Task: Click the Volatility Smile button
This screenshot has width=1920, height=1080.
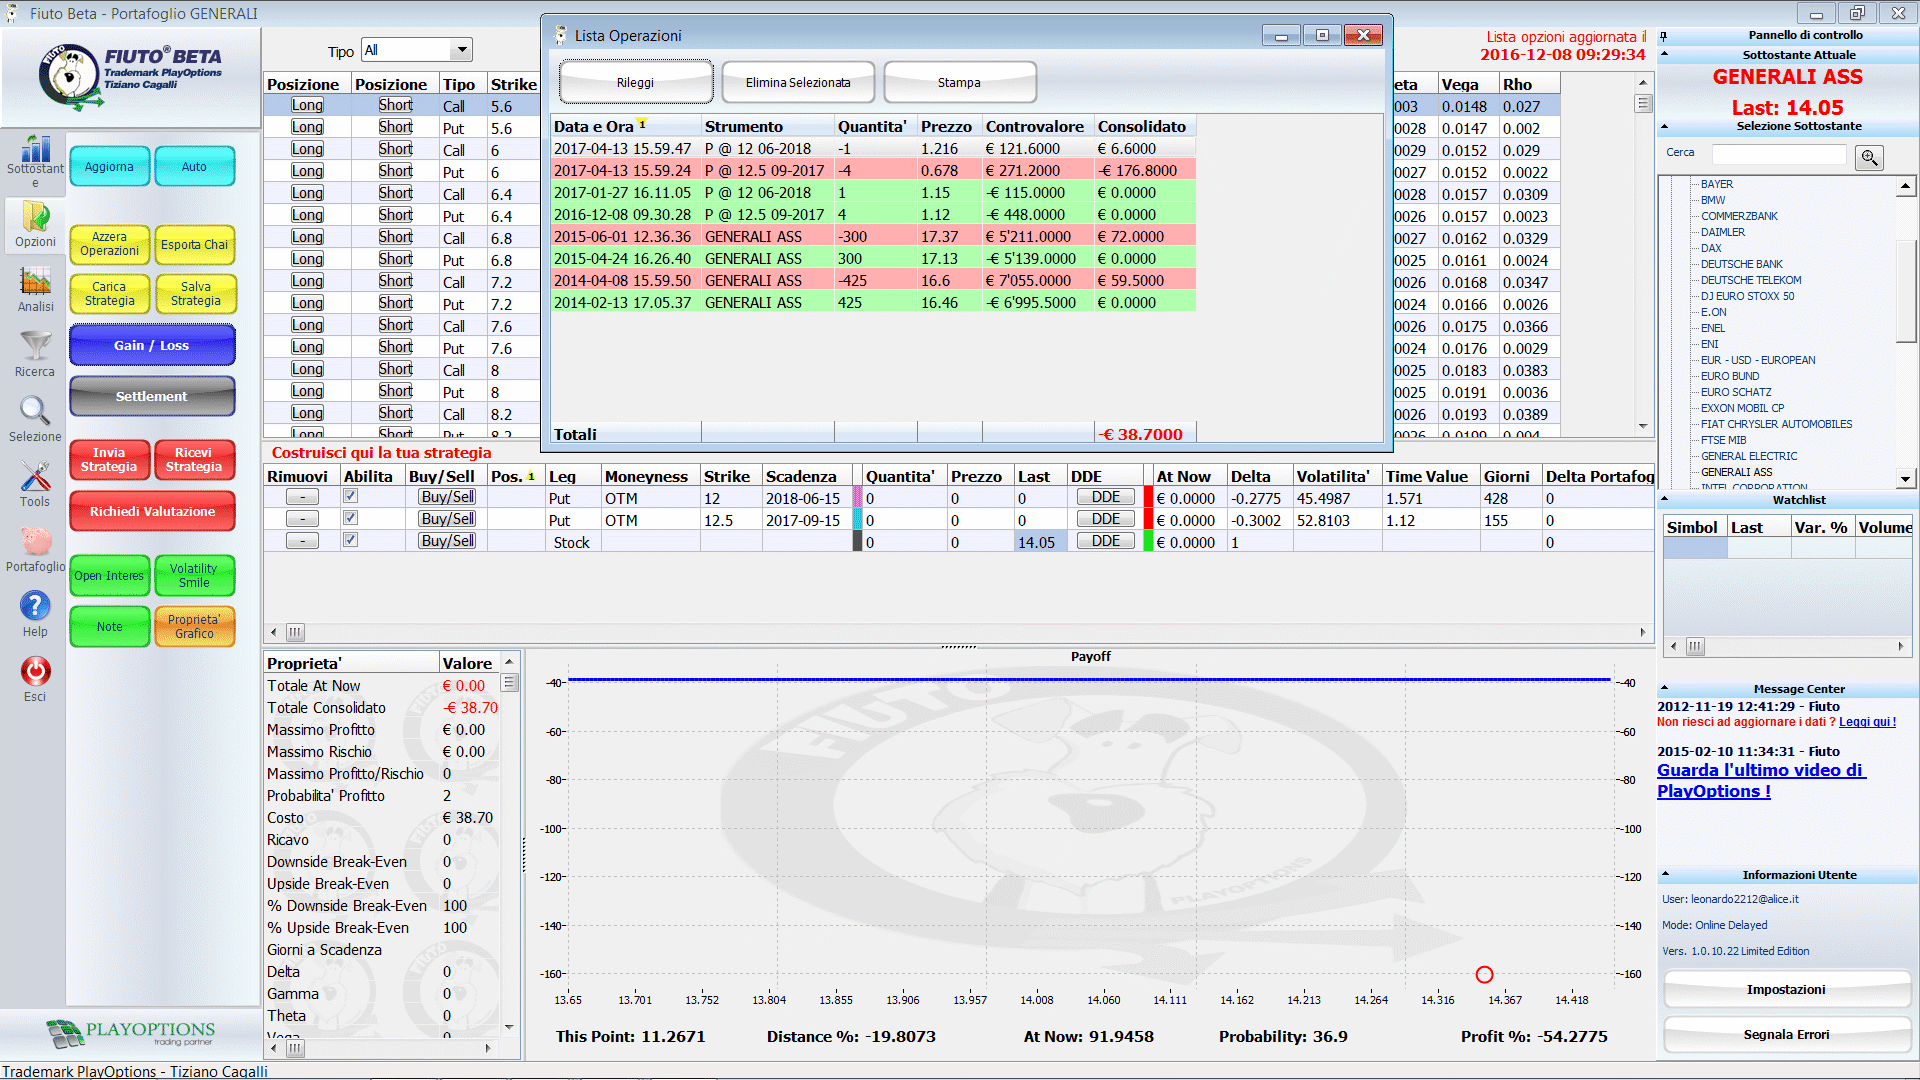Action: coord(194,575)
